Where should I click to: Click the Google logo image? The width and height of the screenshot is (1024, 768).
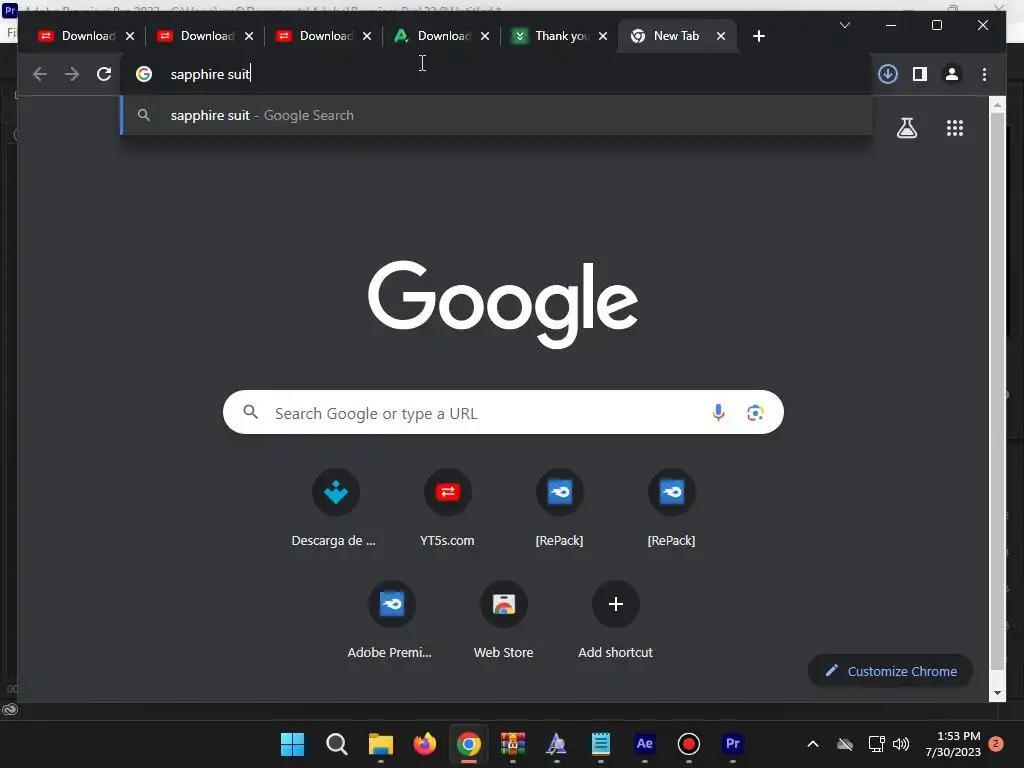tap(503, 304)
